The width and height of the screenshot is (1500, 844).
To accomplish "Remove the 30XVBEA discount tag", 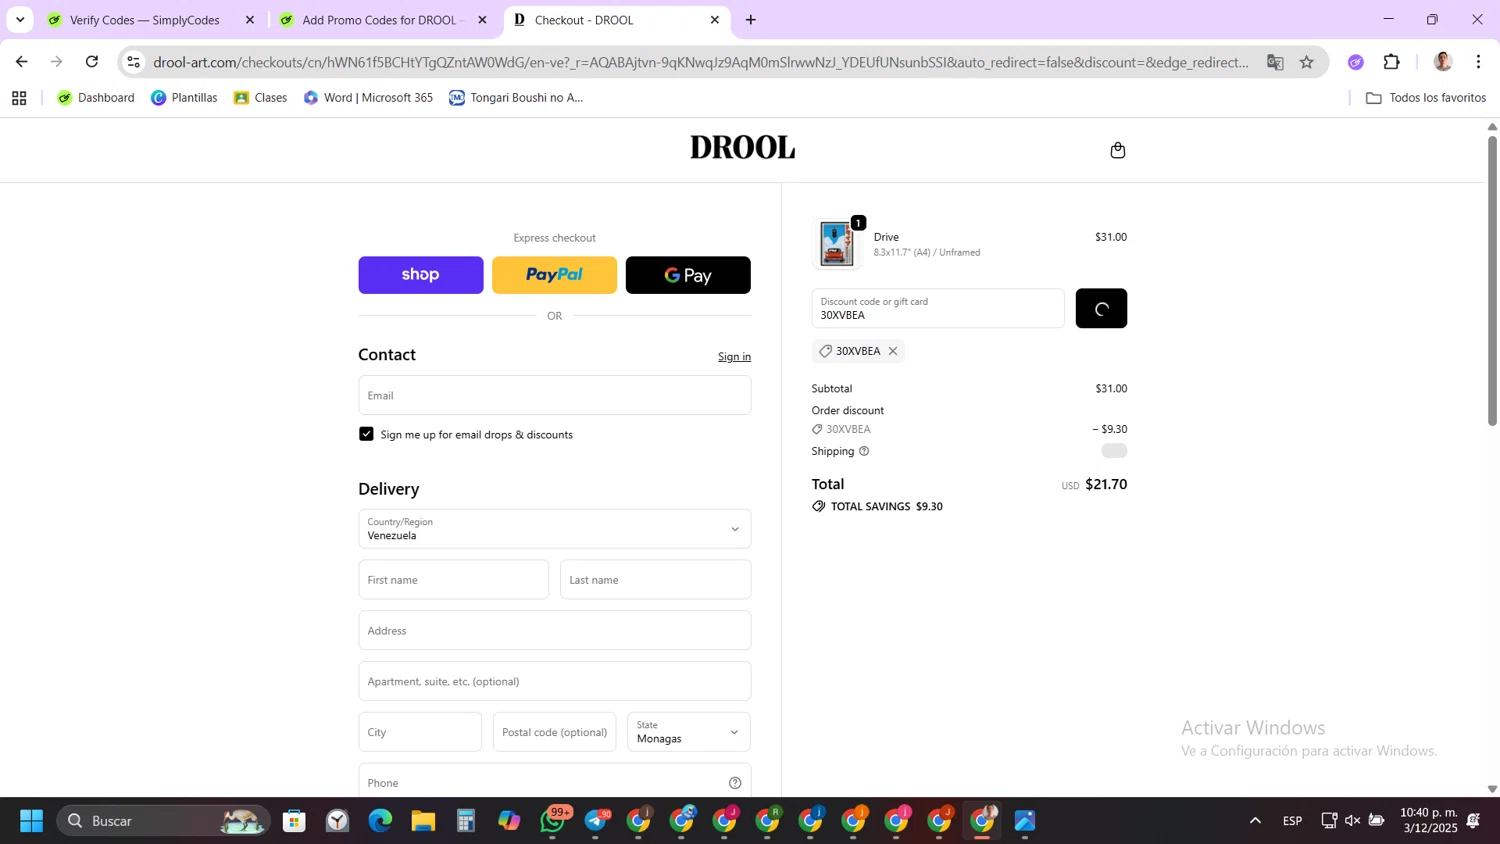I will click(893, 351).
